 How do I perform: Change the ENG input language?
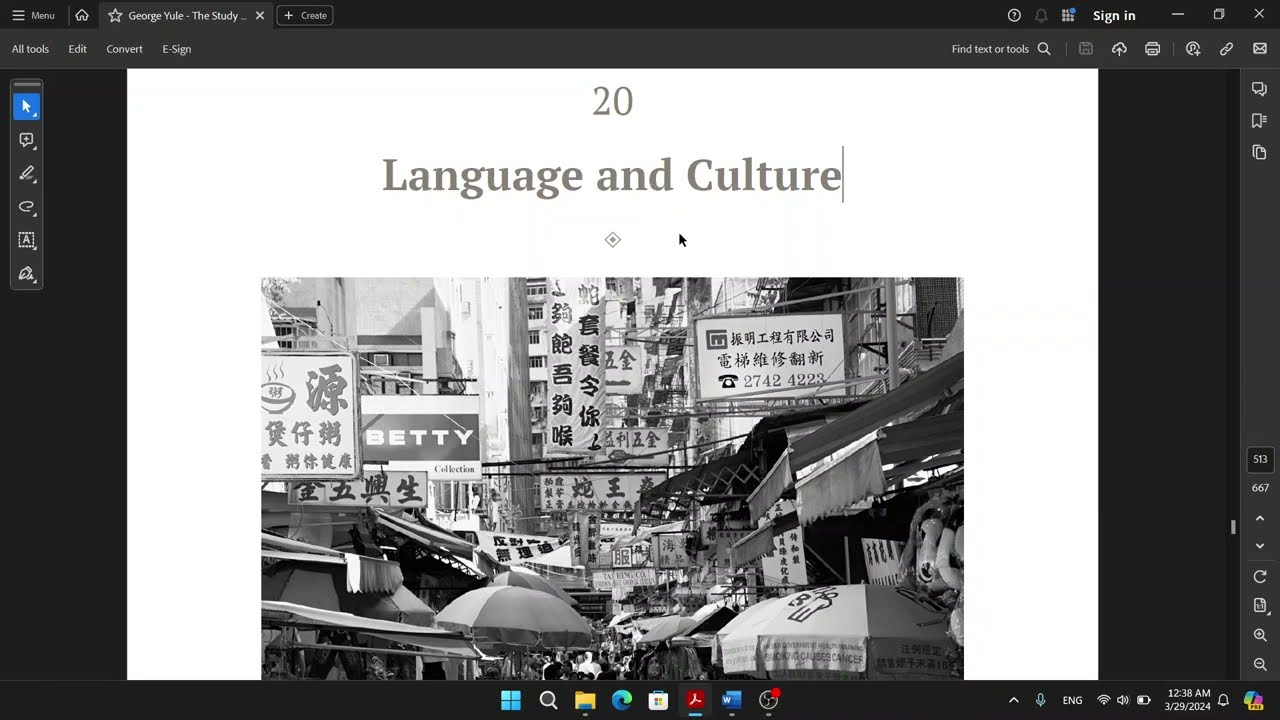tap(1072, 700)
